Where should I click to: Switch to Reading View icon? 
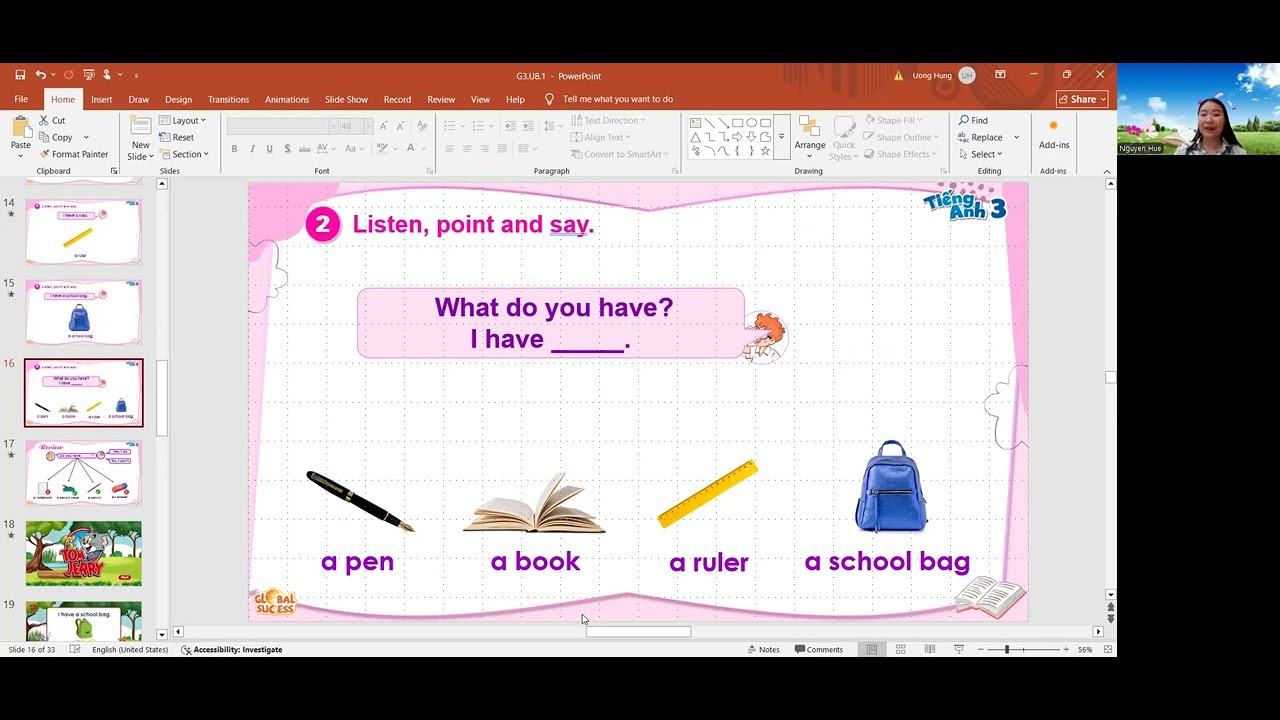930,650
